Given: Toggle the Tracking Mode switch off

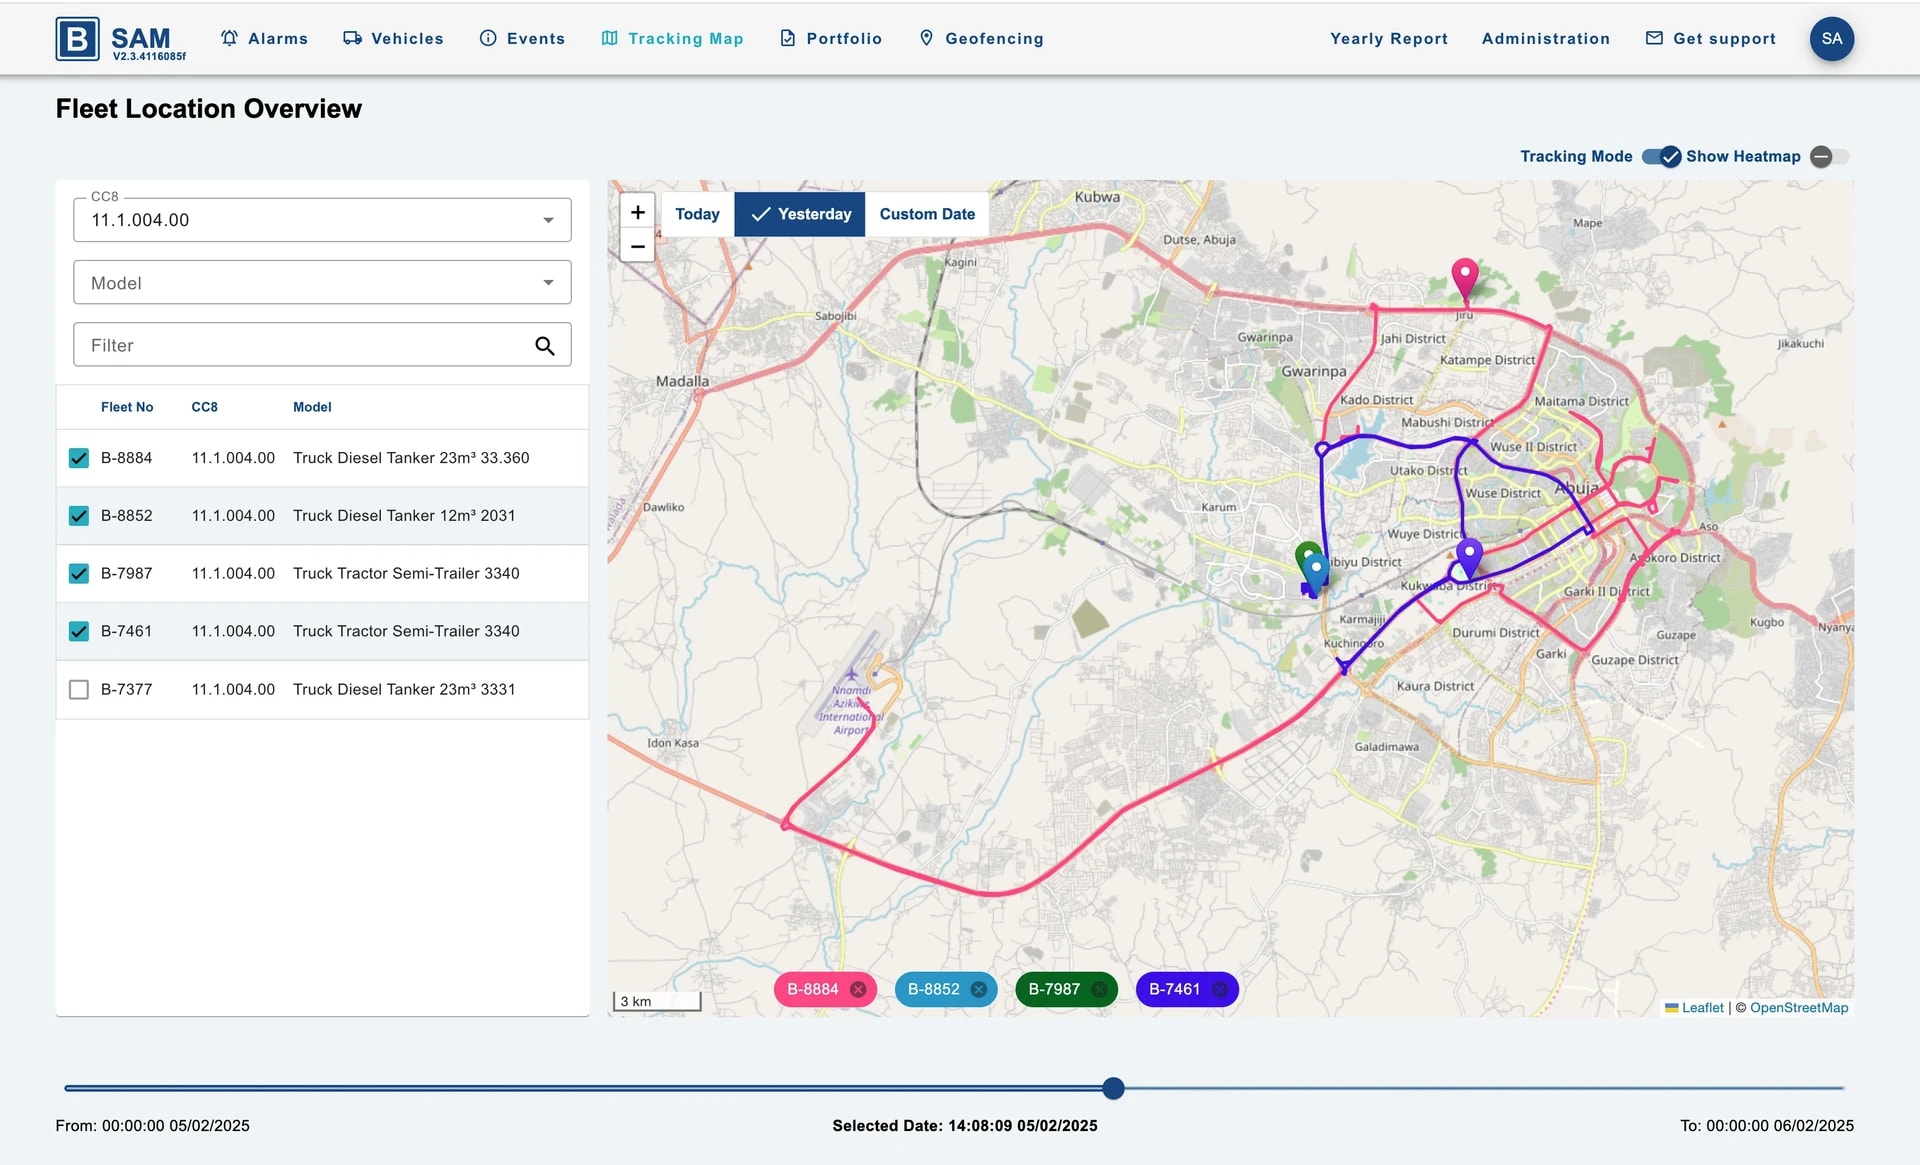Looking at the screenshot, I should pyautogui.click(x=1662, y=157).
